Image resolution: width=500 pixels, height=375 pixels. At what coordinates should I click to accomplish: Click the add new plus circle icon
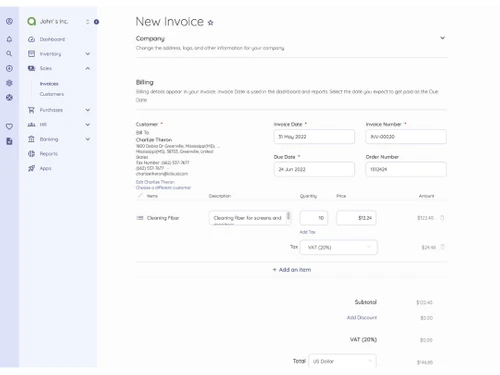tap(9, 68)
